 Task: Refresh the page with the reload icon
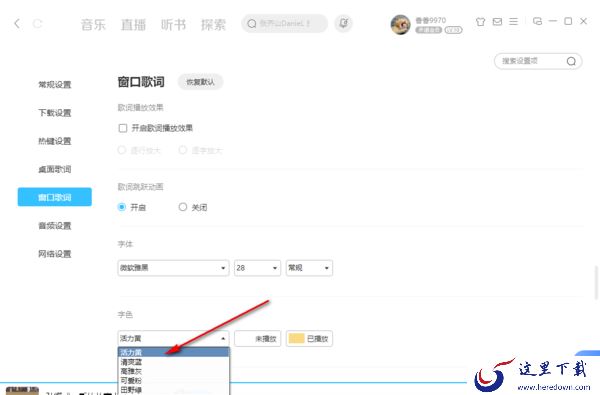(38, 24)
